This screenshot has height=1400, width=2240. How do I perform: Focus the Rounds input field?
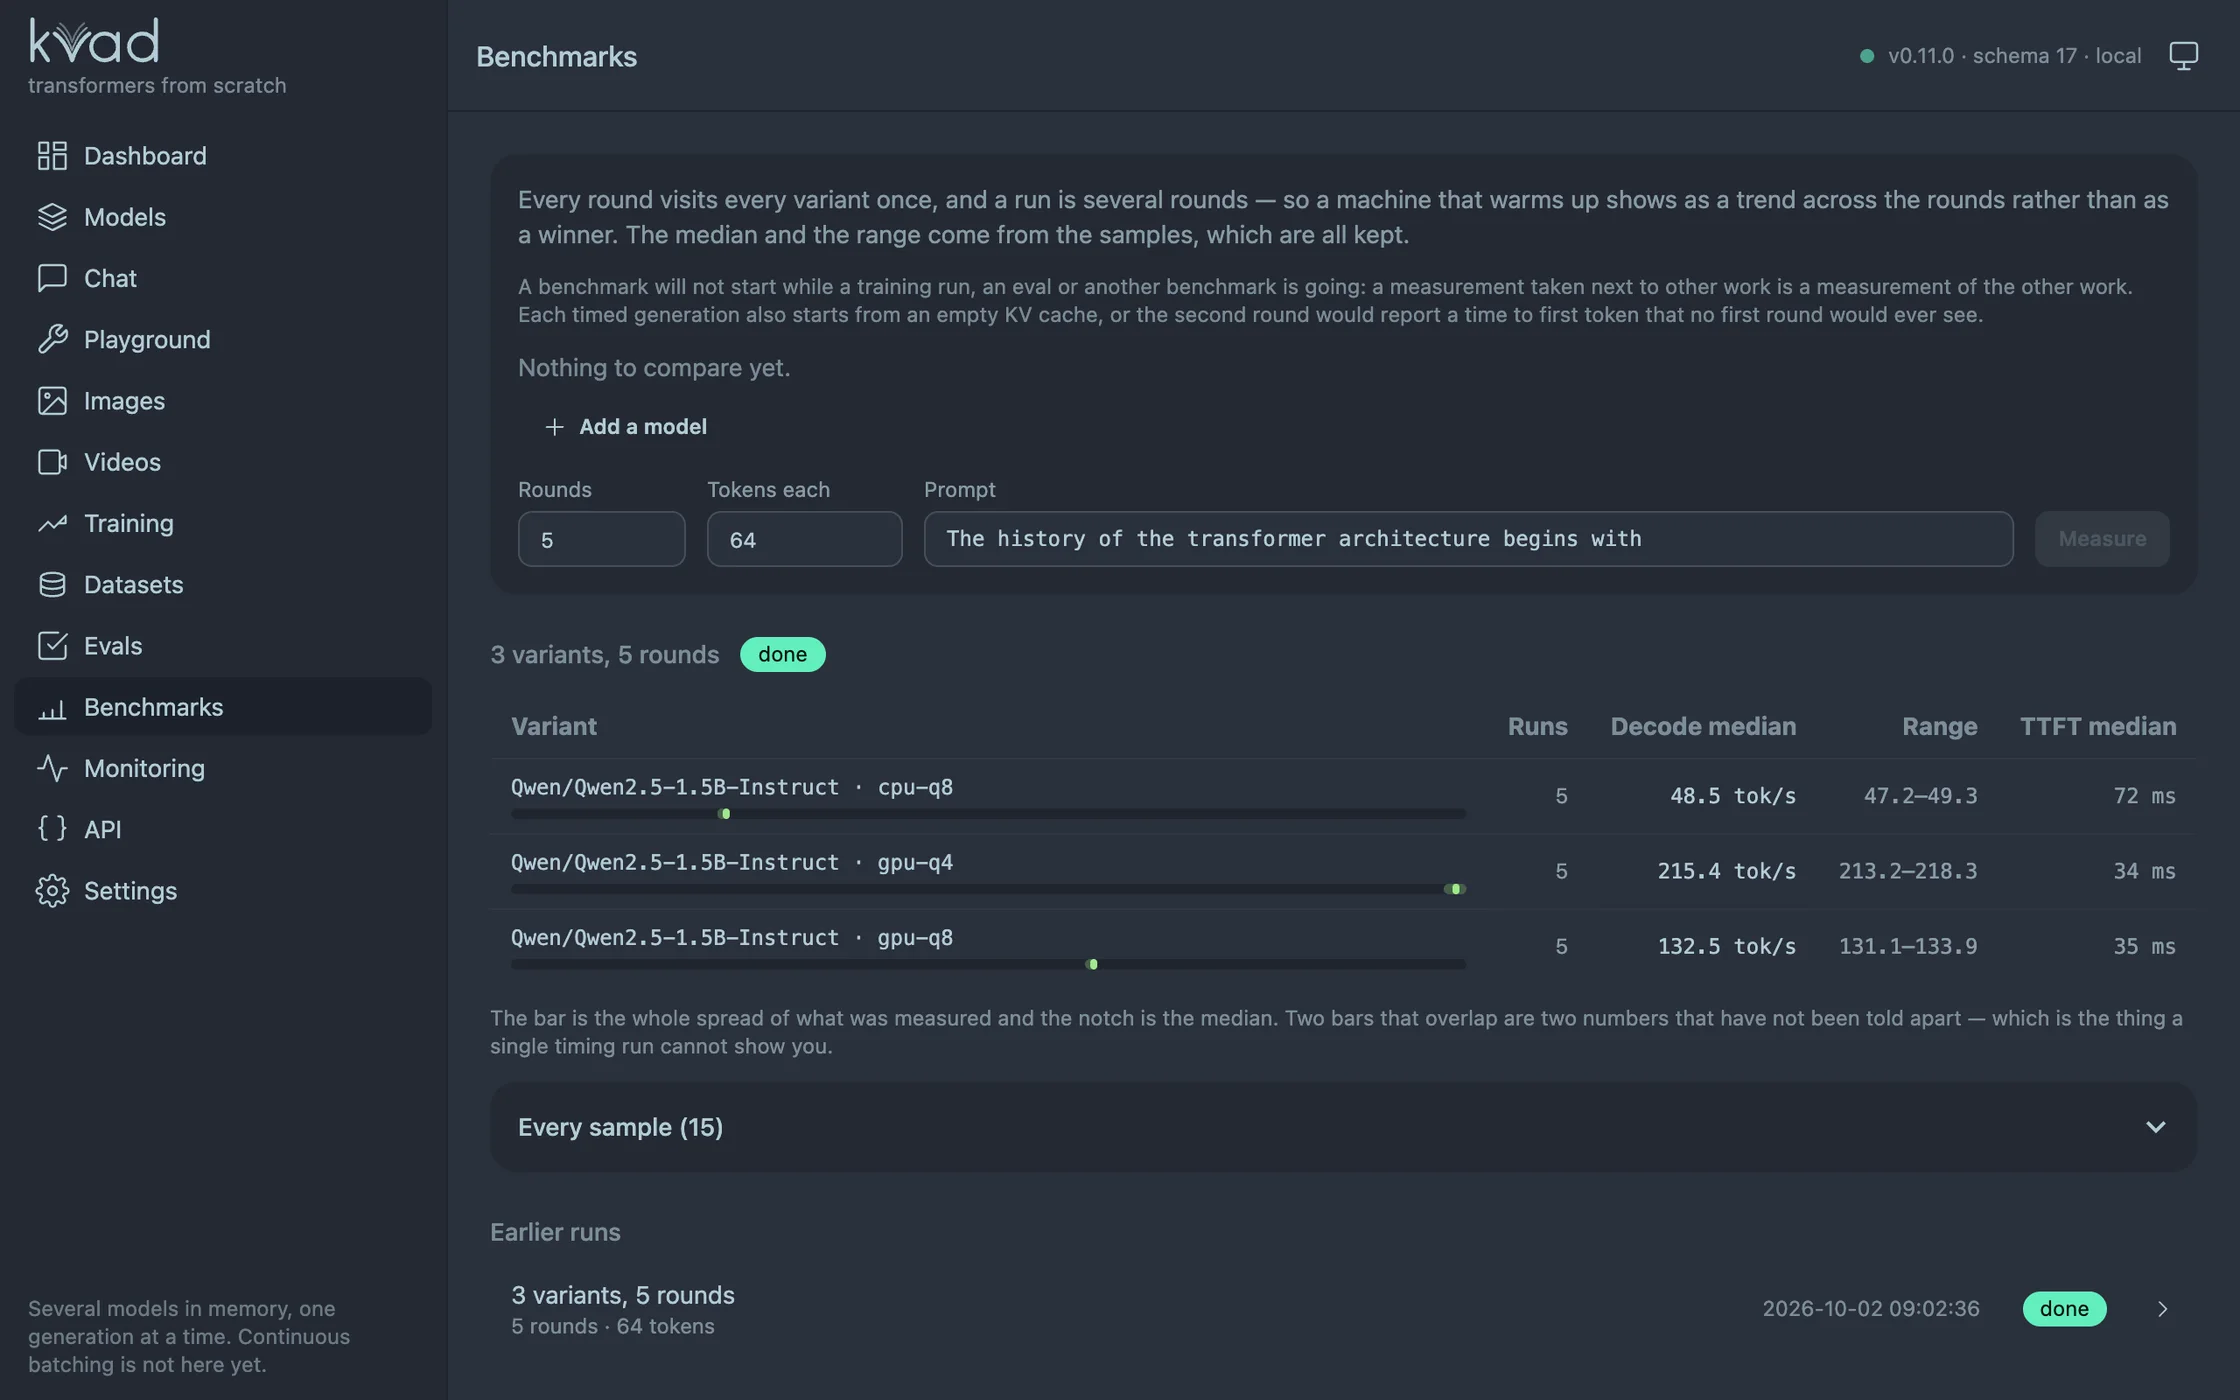pos(601,539)
